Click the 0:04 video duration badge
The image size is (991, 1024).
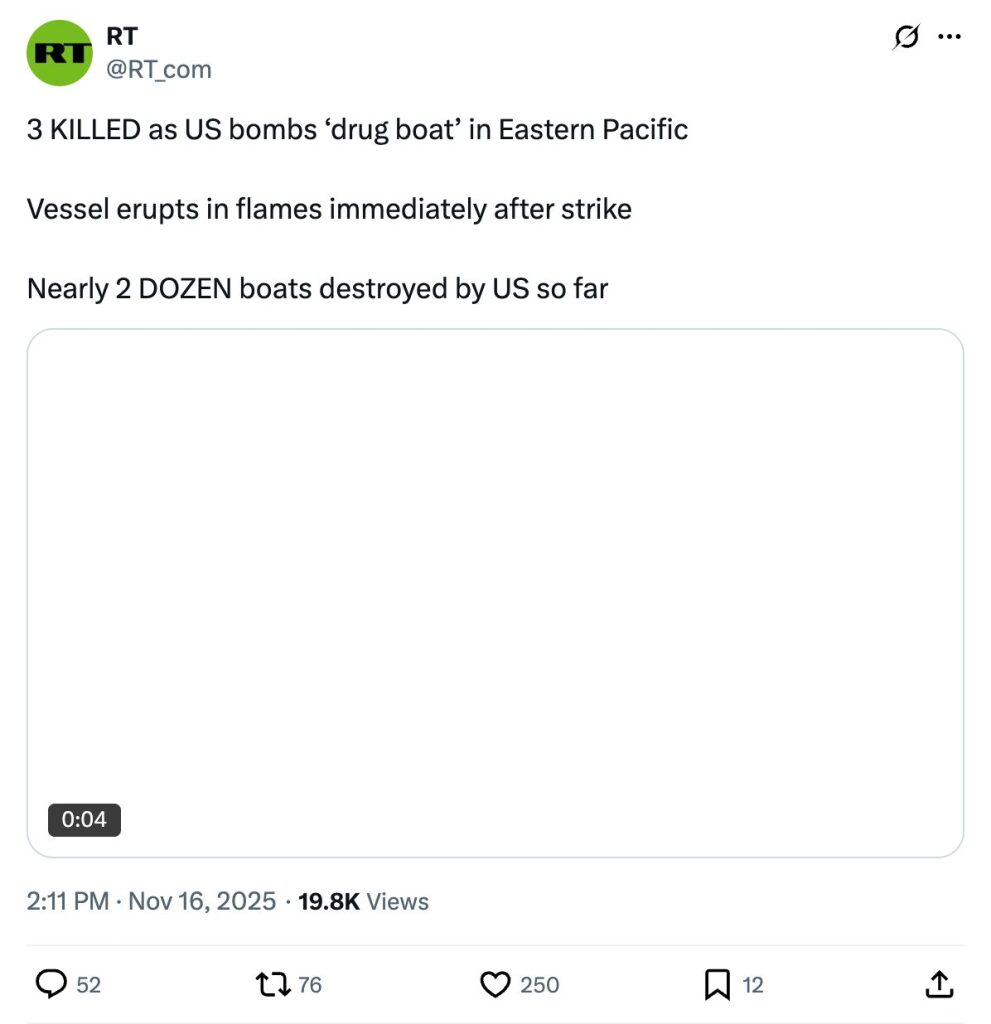click(x=84, y=819)
